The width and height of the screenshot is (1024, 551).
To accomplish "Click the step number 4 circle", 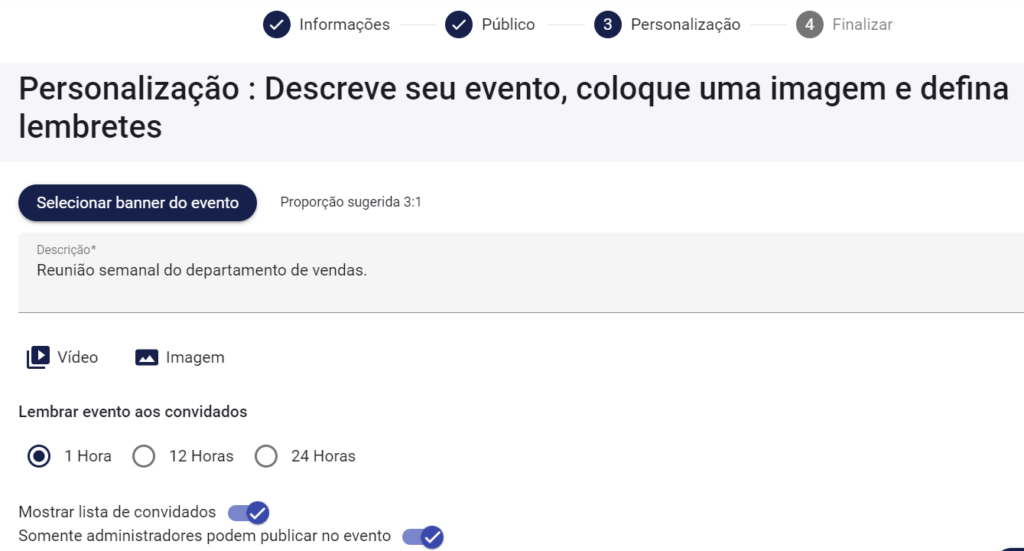I will pyautogui.click(x=810, y=25).
